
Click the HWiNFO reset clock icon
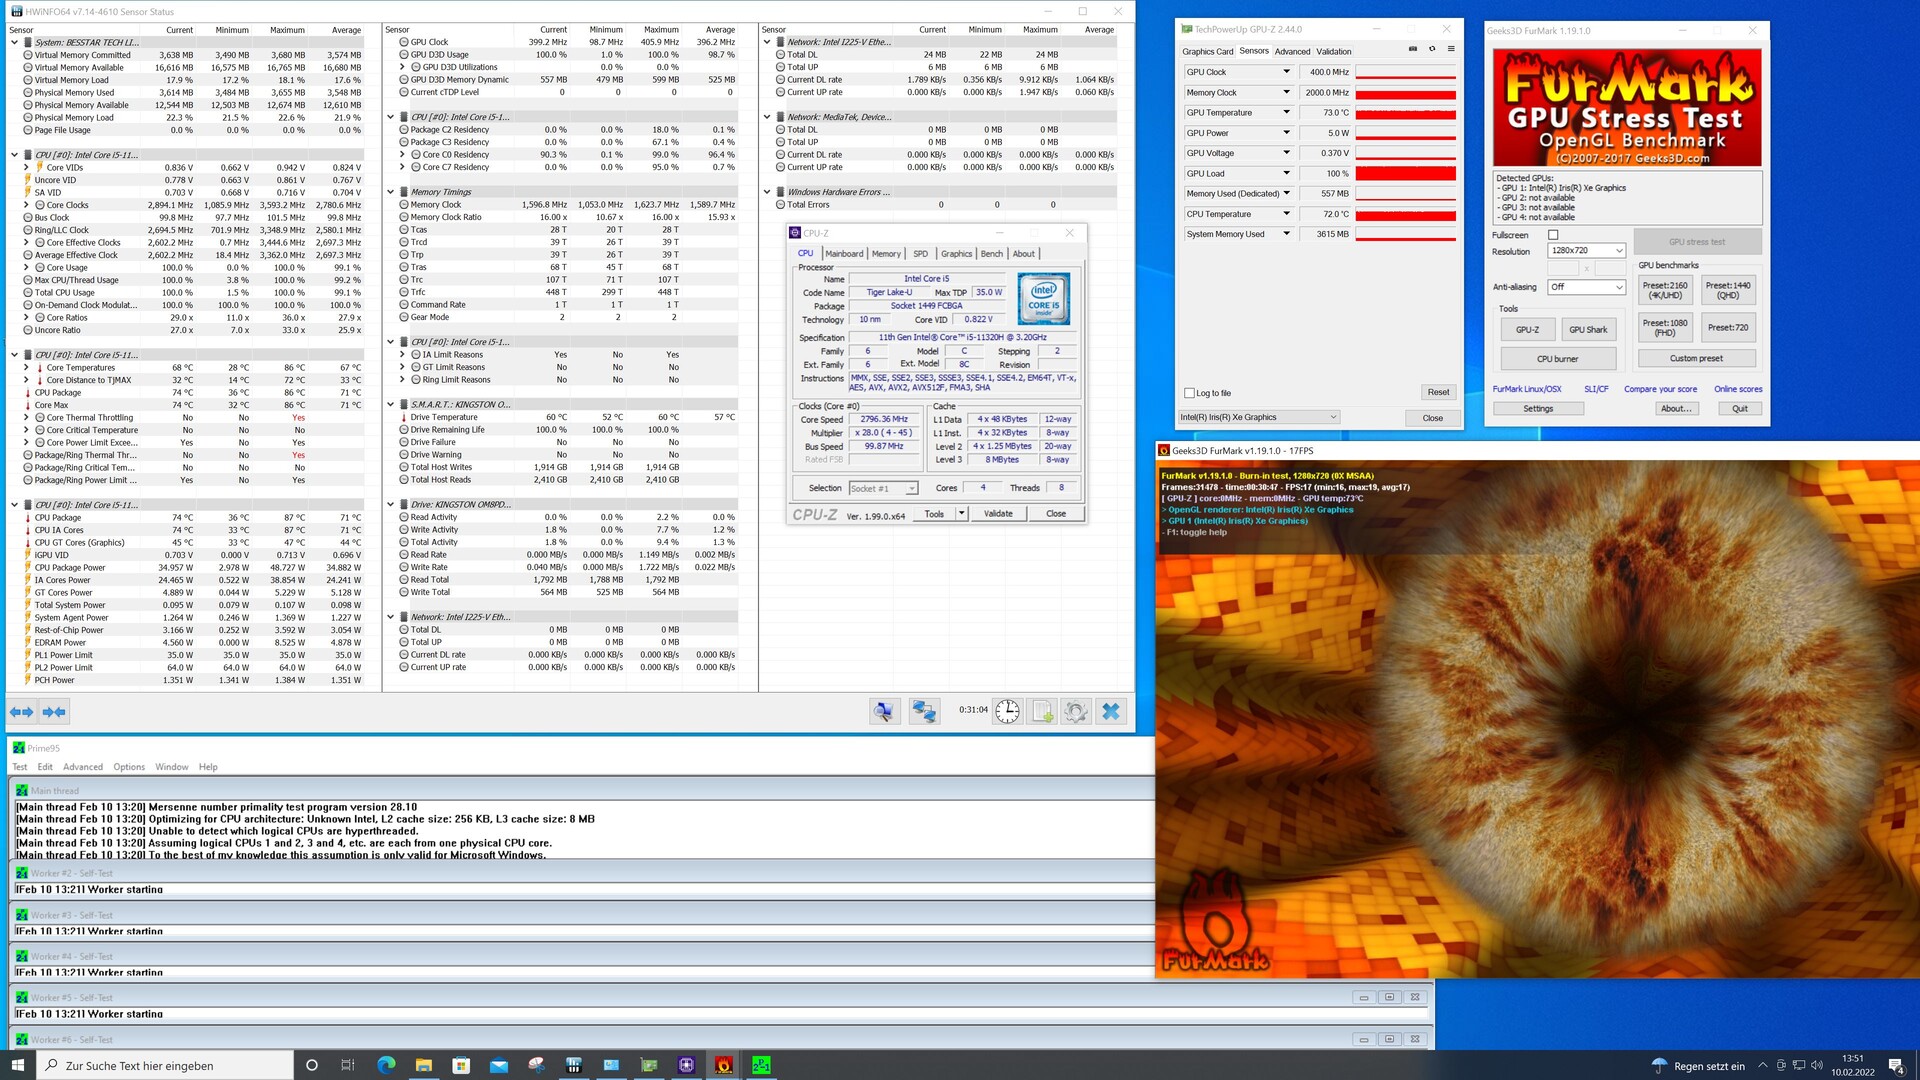tap(1007, 711)
